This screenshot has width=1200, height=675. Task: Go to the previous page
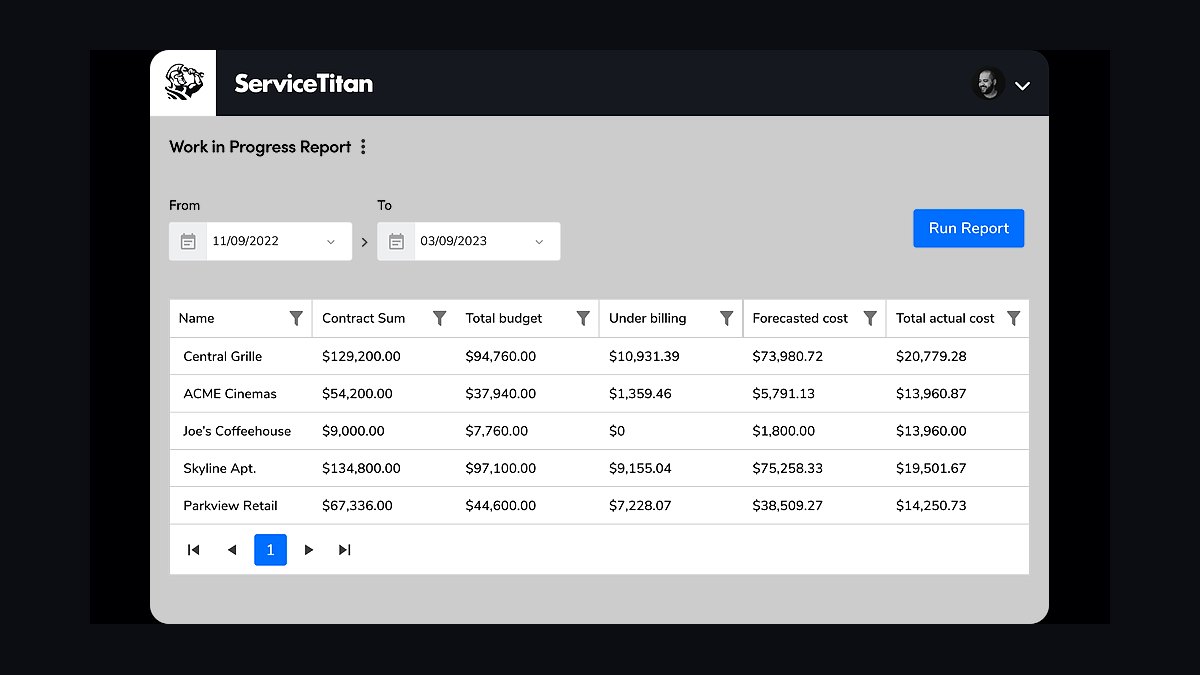click(x=232, y=550)
